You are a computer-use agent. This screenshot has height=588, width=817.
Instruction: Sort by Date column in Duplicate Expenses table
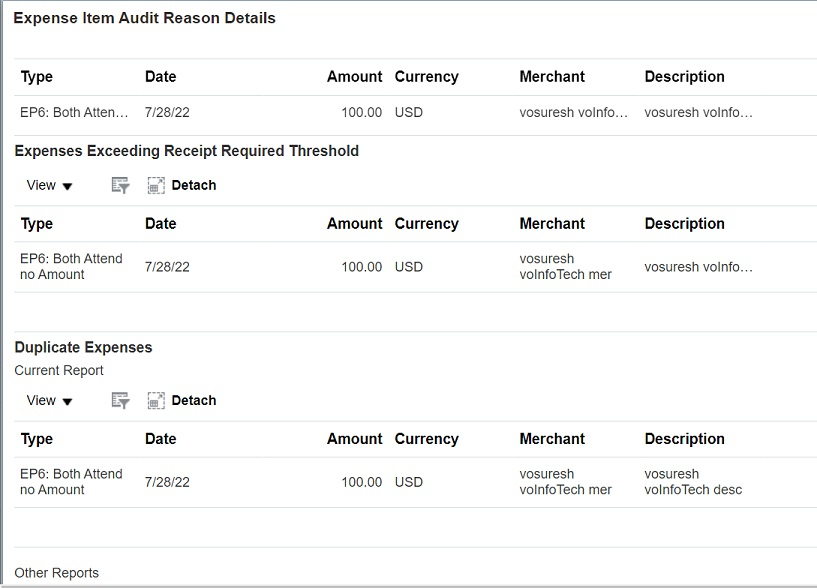160,439
